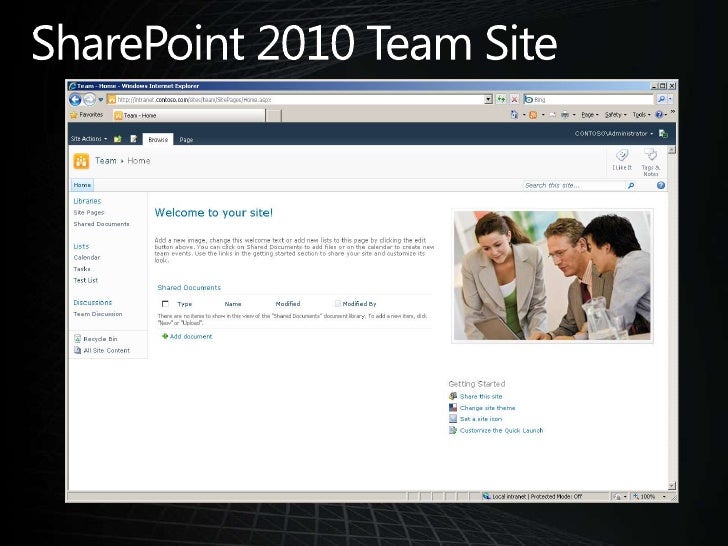Viewport: 728px width, 546px height.
Task: Open Shared Documents in quick launch
Action: (102, 224)
